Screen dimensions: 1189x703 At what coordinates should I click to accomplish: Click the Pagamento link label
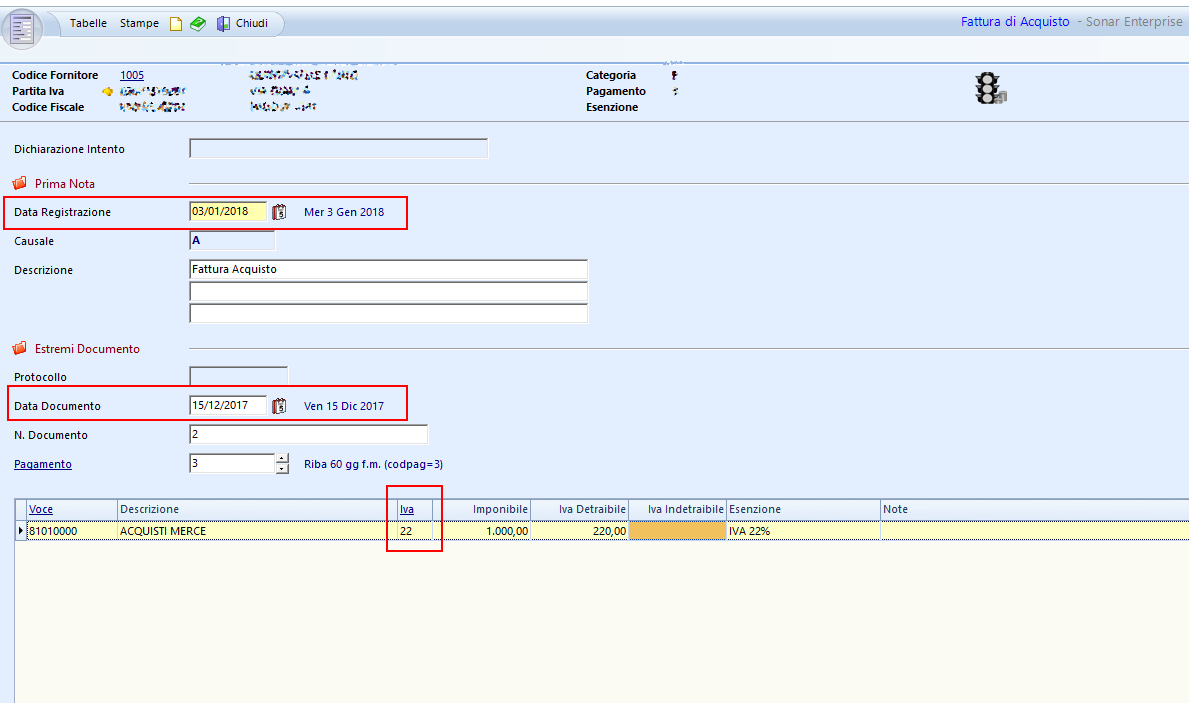tap(43, 464)
